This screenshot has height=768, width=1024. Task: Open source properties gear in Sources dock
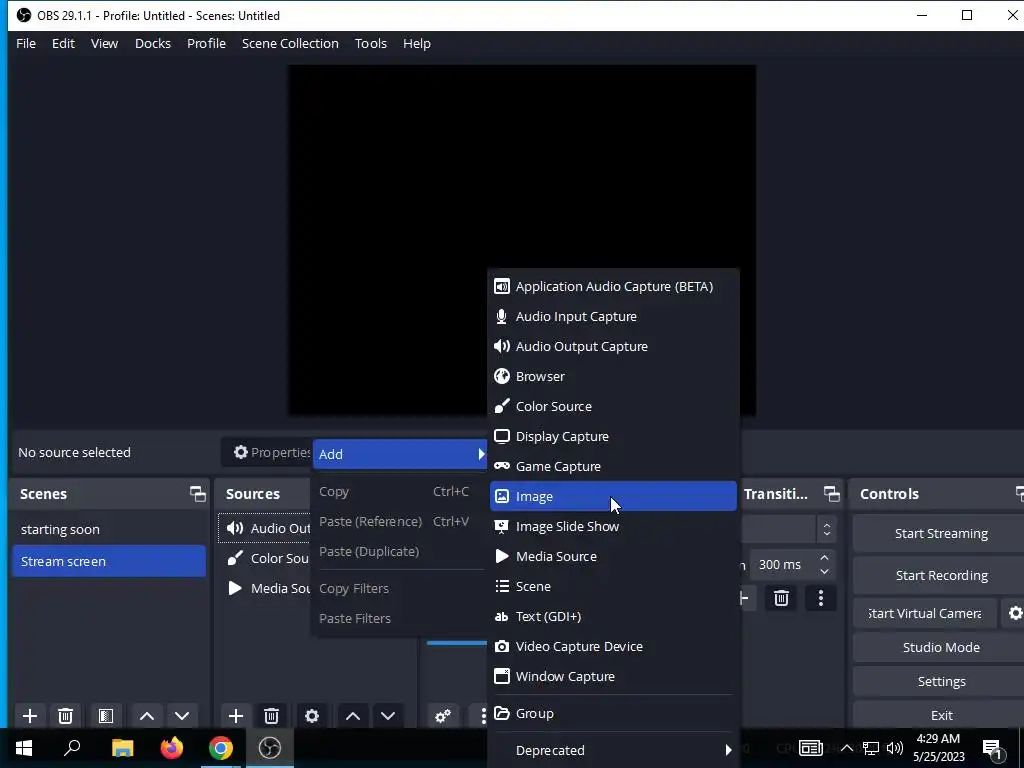[x=312, y=716]
